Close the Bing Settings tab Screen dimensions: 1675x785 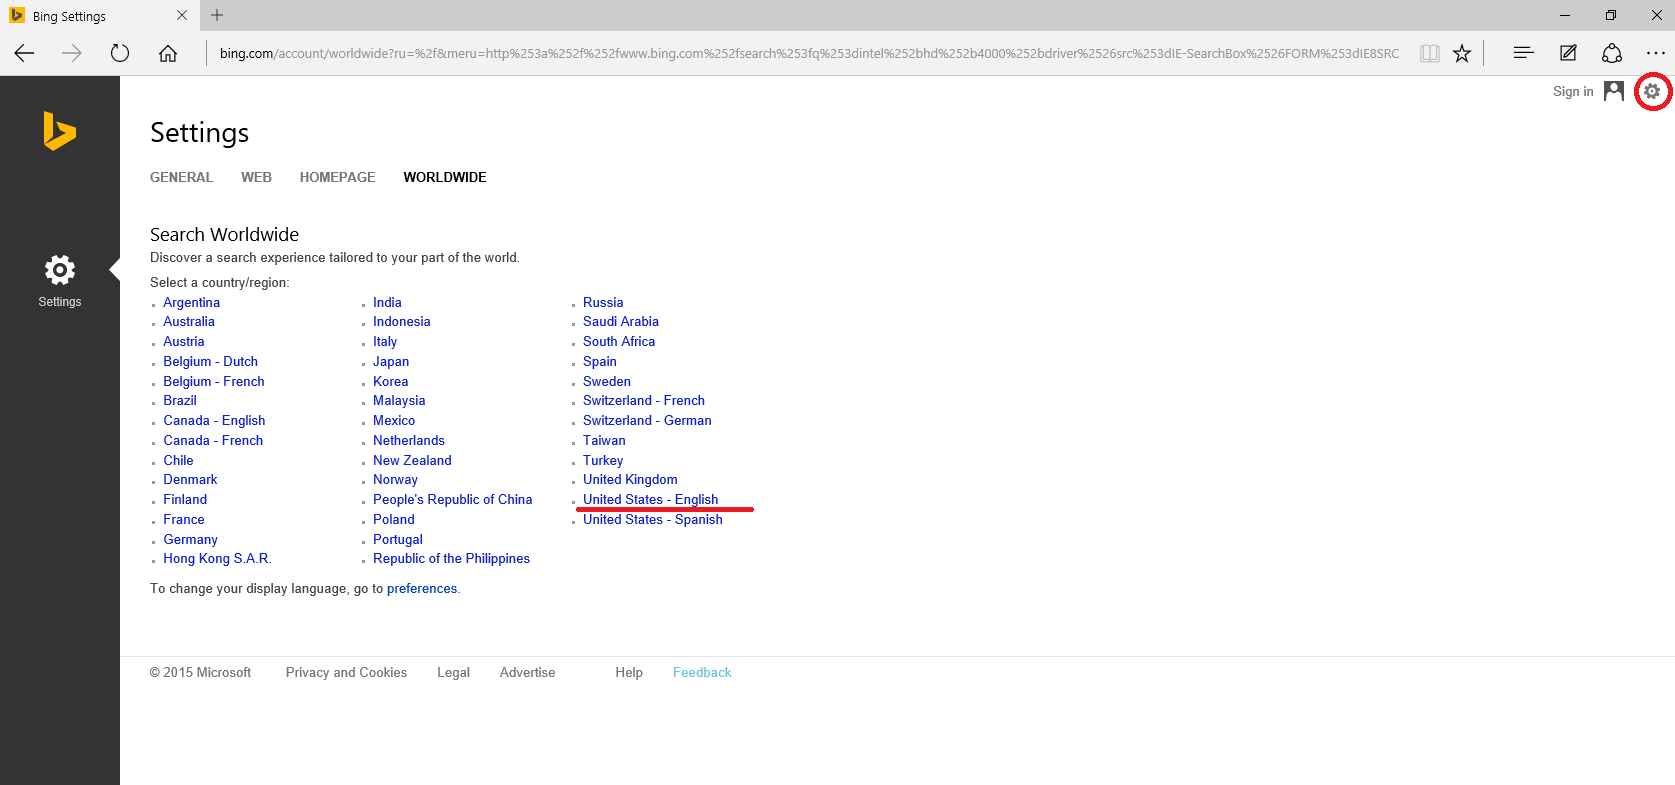point(181,15)
